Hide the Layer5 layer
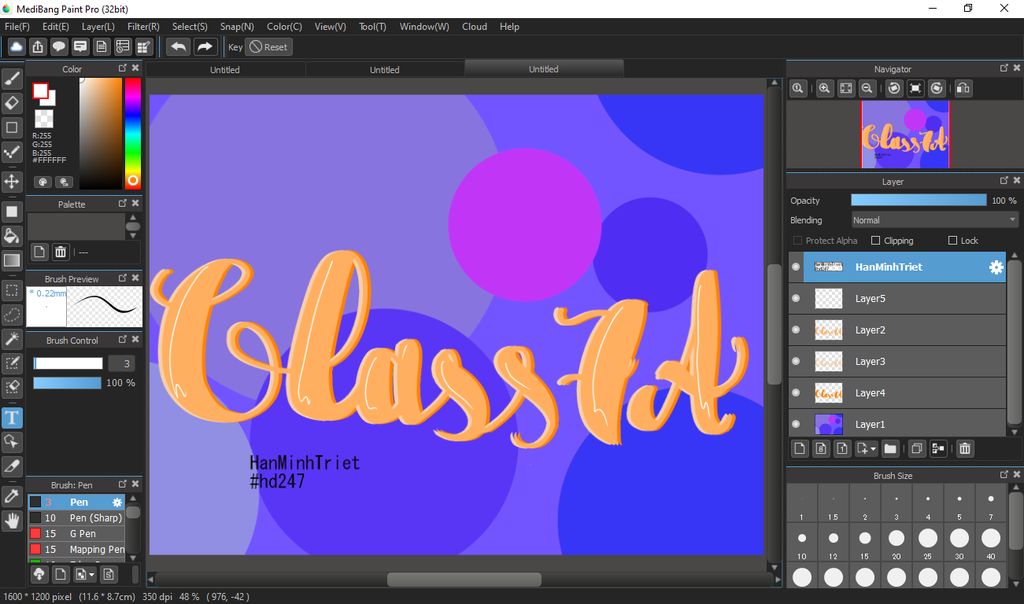The height and width of the screenshot is (604, 1024). [x=795, y=298]
